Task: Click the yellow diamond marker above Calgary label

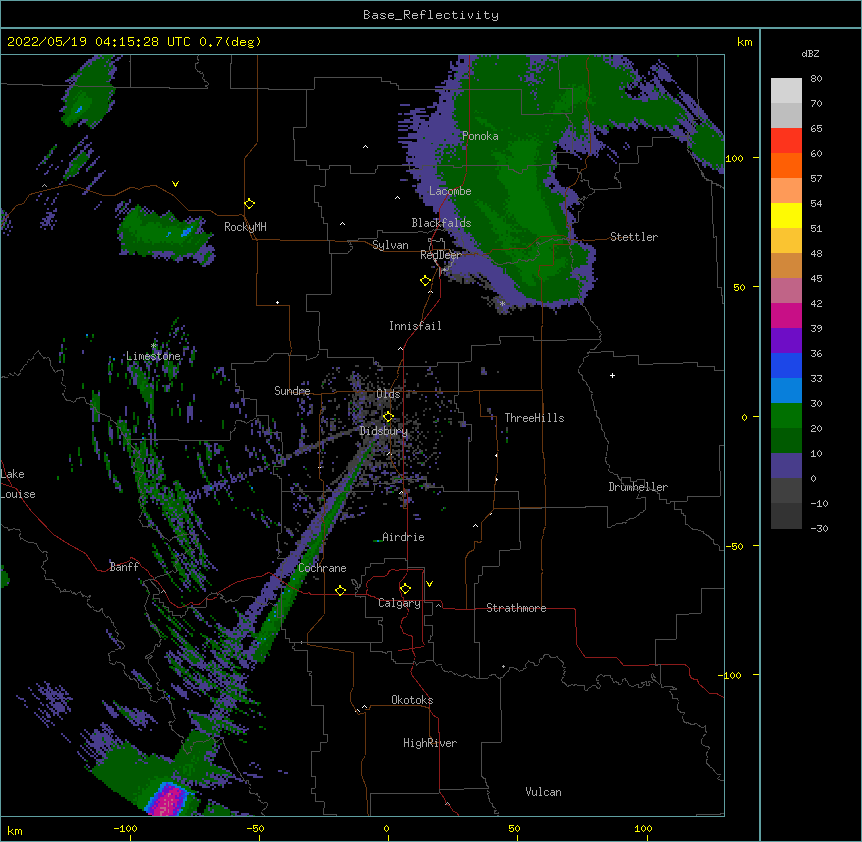Action: click(405, 589)
